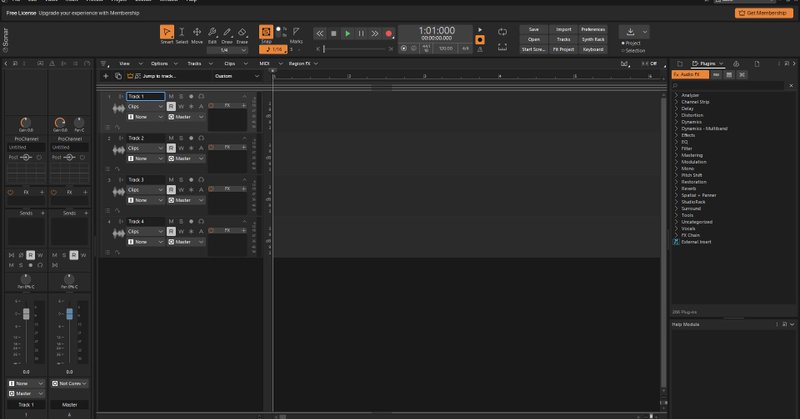Screen dimensions: 800x419
Task: Click the metronome icon under the time display
Action: [480, 50]
